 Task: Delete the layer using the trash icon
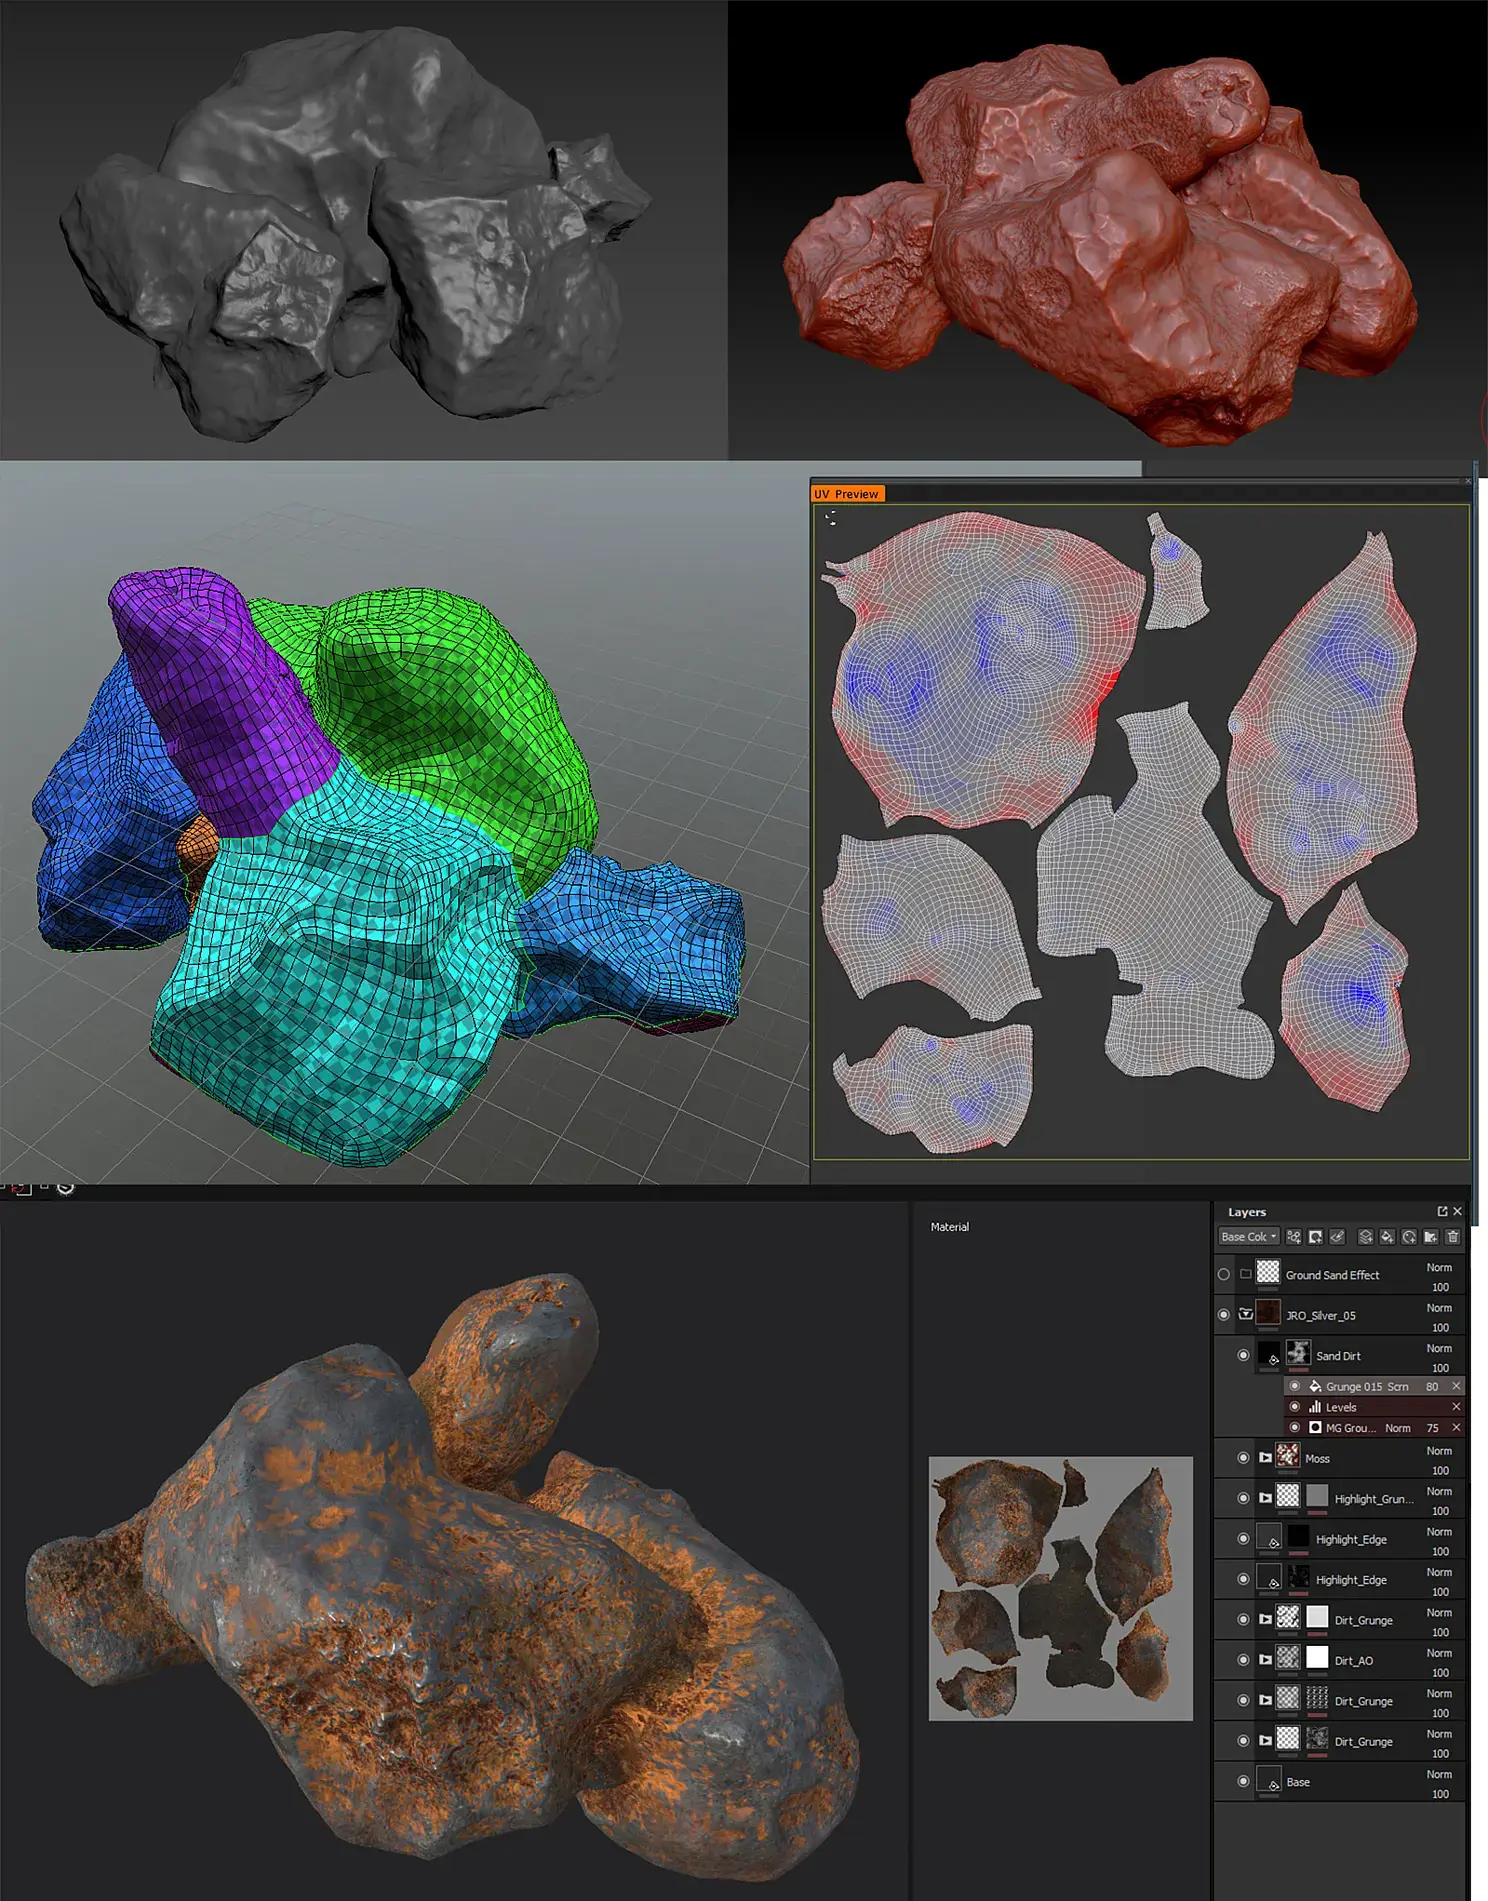point(1453,1237)
